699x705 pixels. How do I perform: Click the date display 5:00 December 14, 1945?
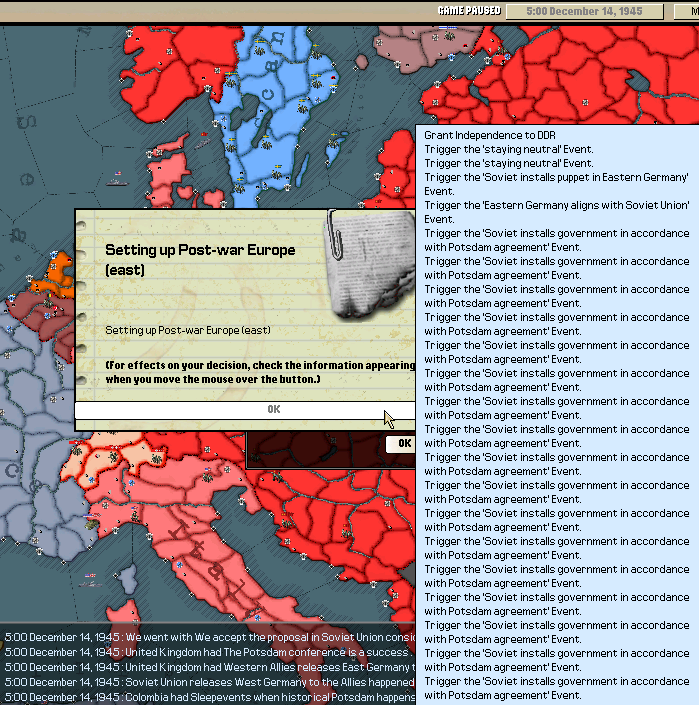point(584,11)
